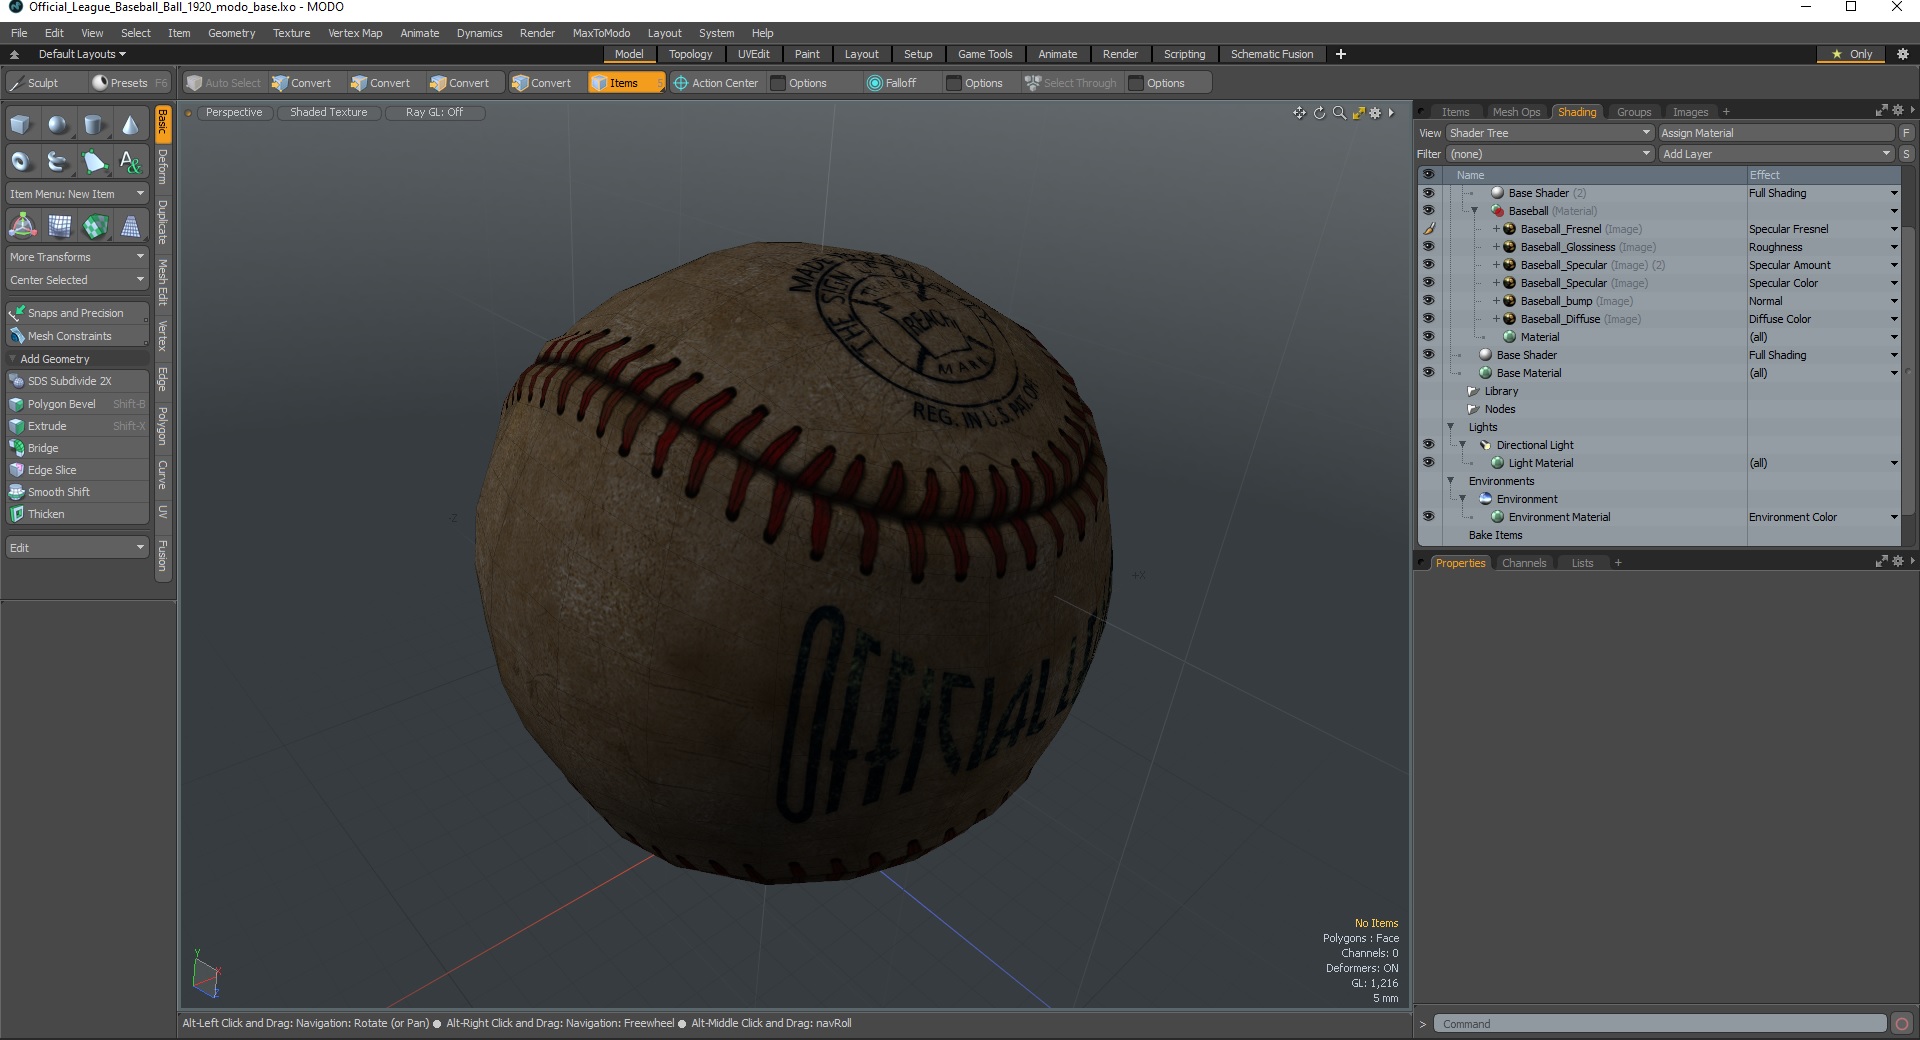Select the Sphere primitive tool
1920x1040 pixels.
(x=58, y=125)
